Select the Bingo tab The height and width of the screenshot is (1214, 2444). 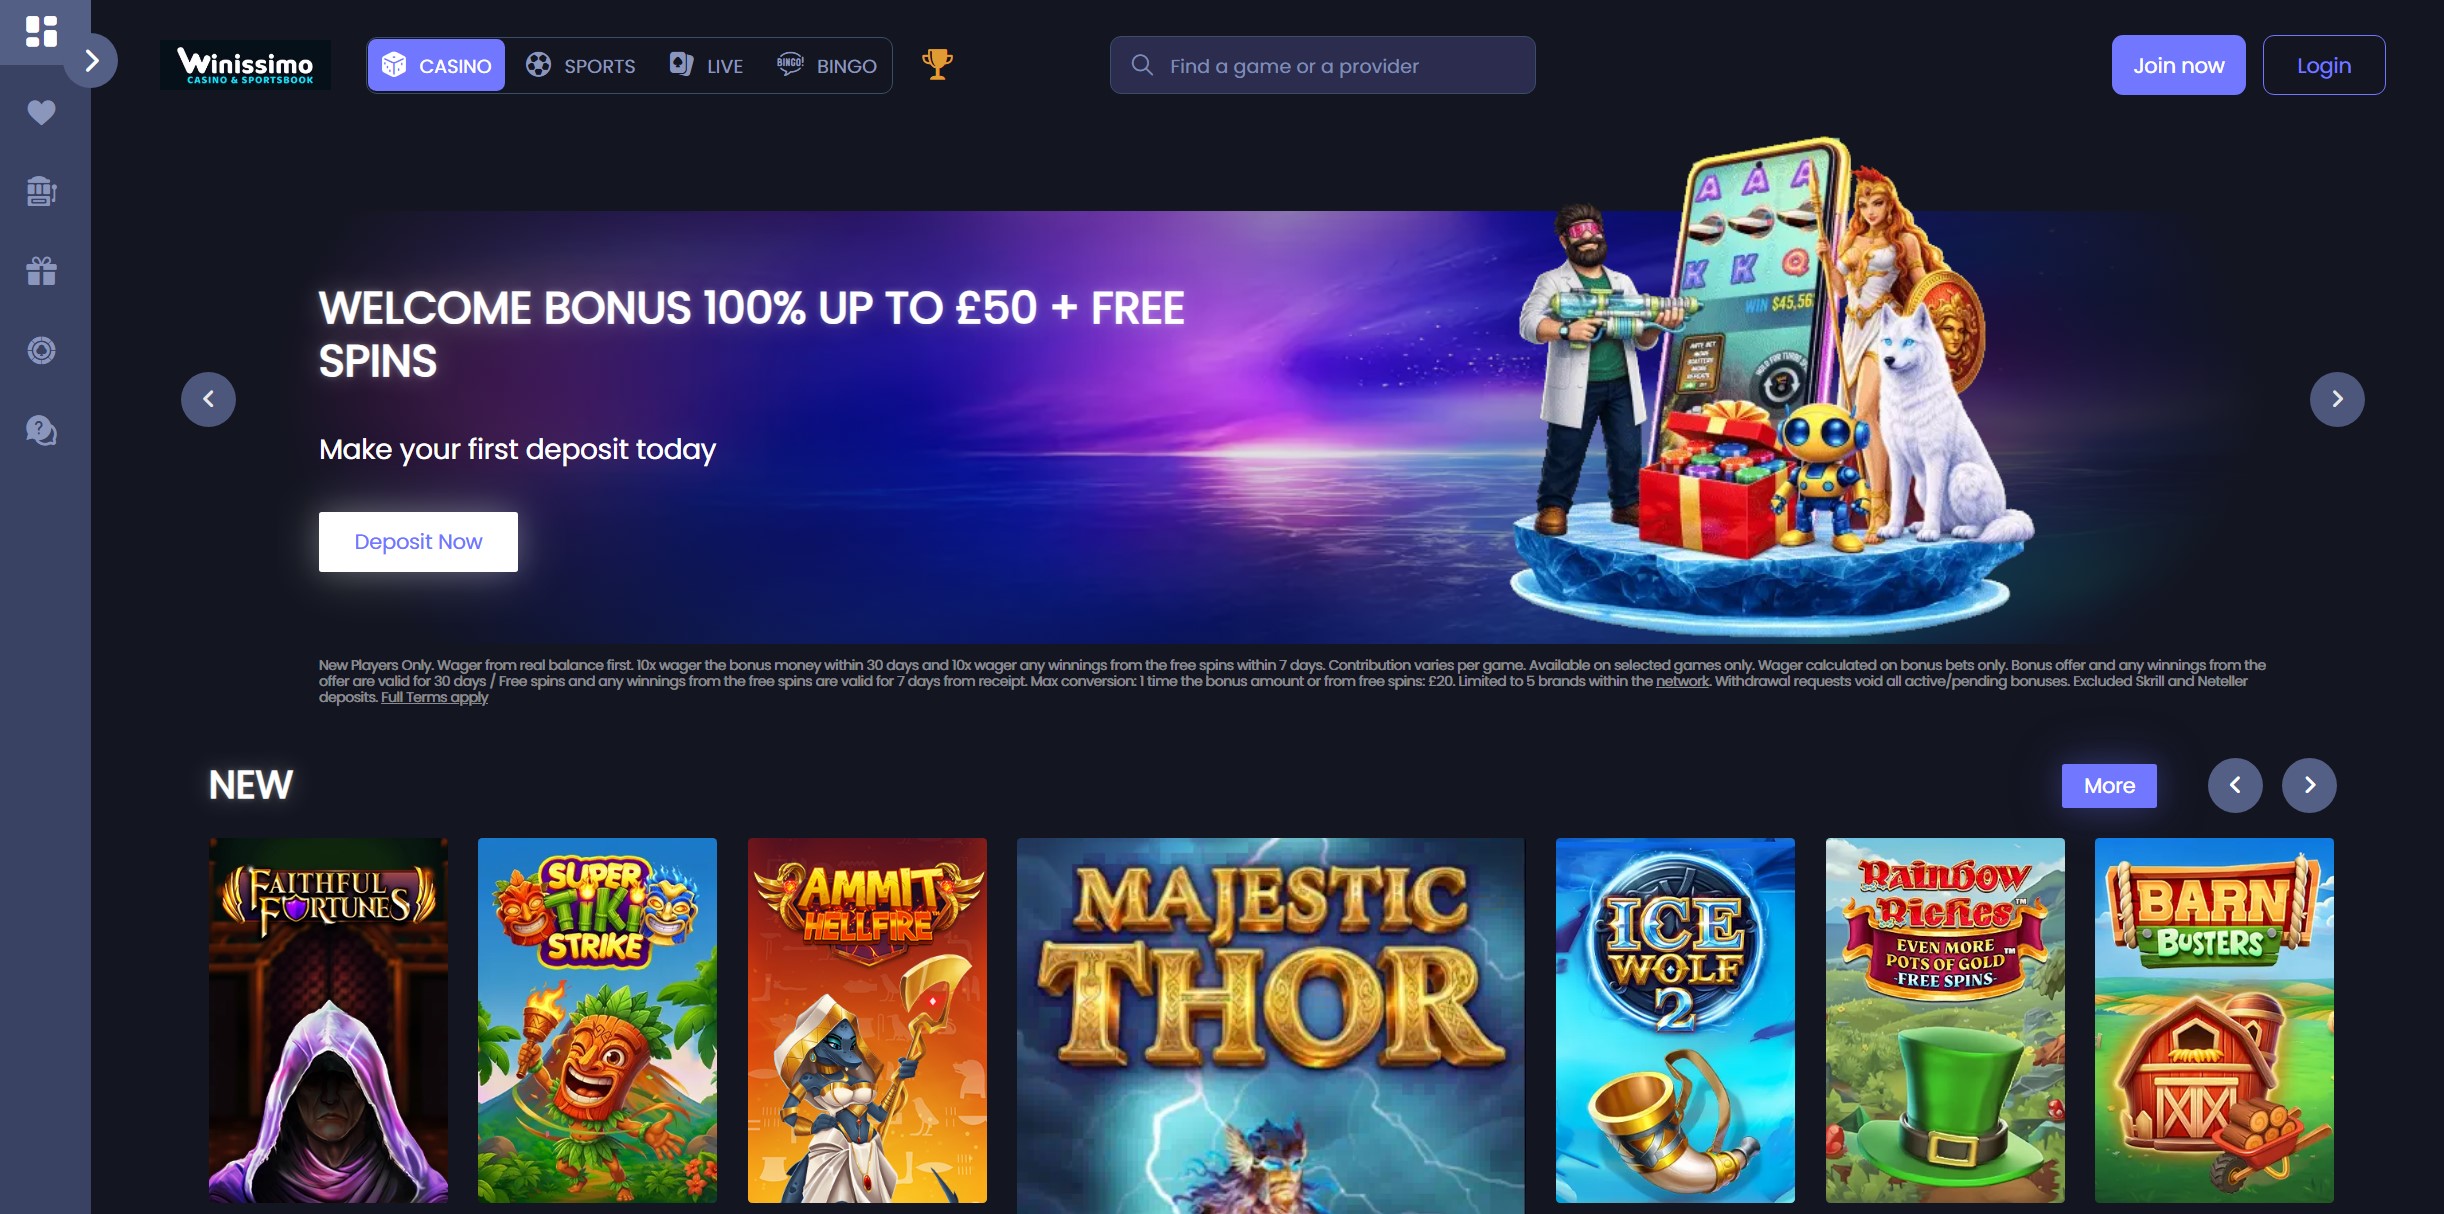[x=827, y=65]
